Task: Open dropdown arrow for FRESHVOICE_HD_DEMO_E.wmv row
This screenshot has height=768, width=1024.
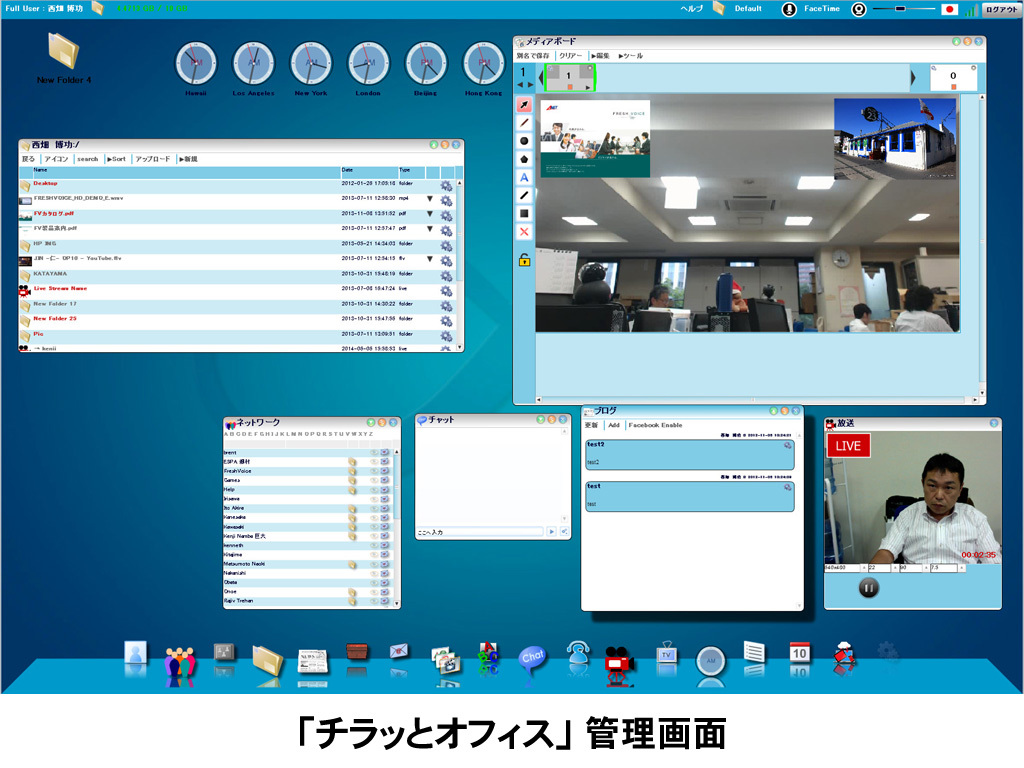Action: coord(430,199)
